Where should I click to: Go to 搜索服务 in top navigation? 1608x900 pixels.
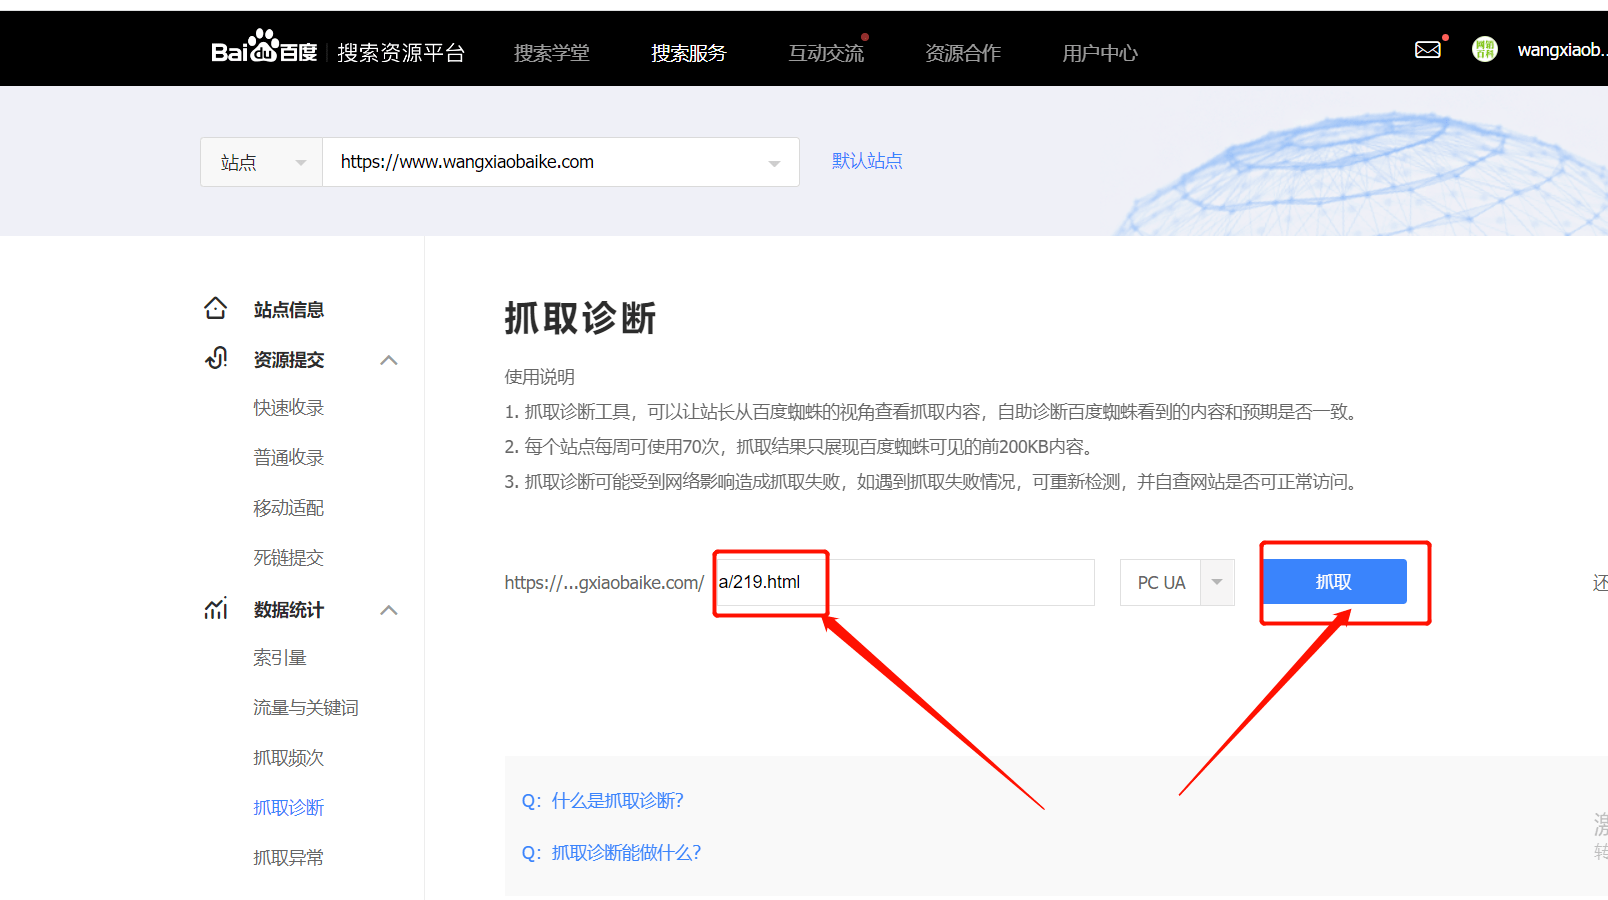[688, 53]
